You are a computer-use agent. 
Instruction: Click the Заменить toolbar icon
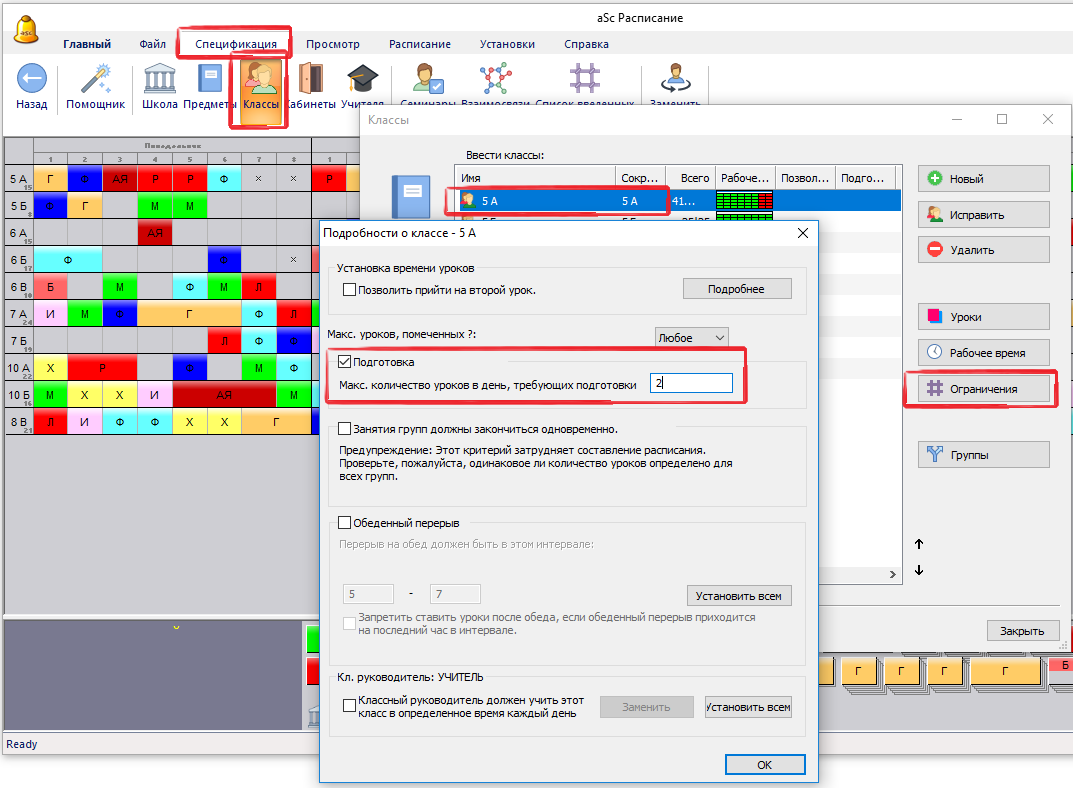pos(675,82)
